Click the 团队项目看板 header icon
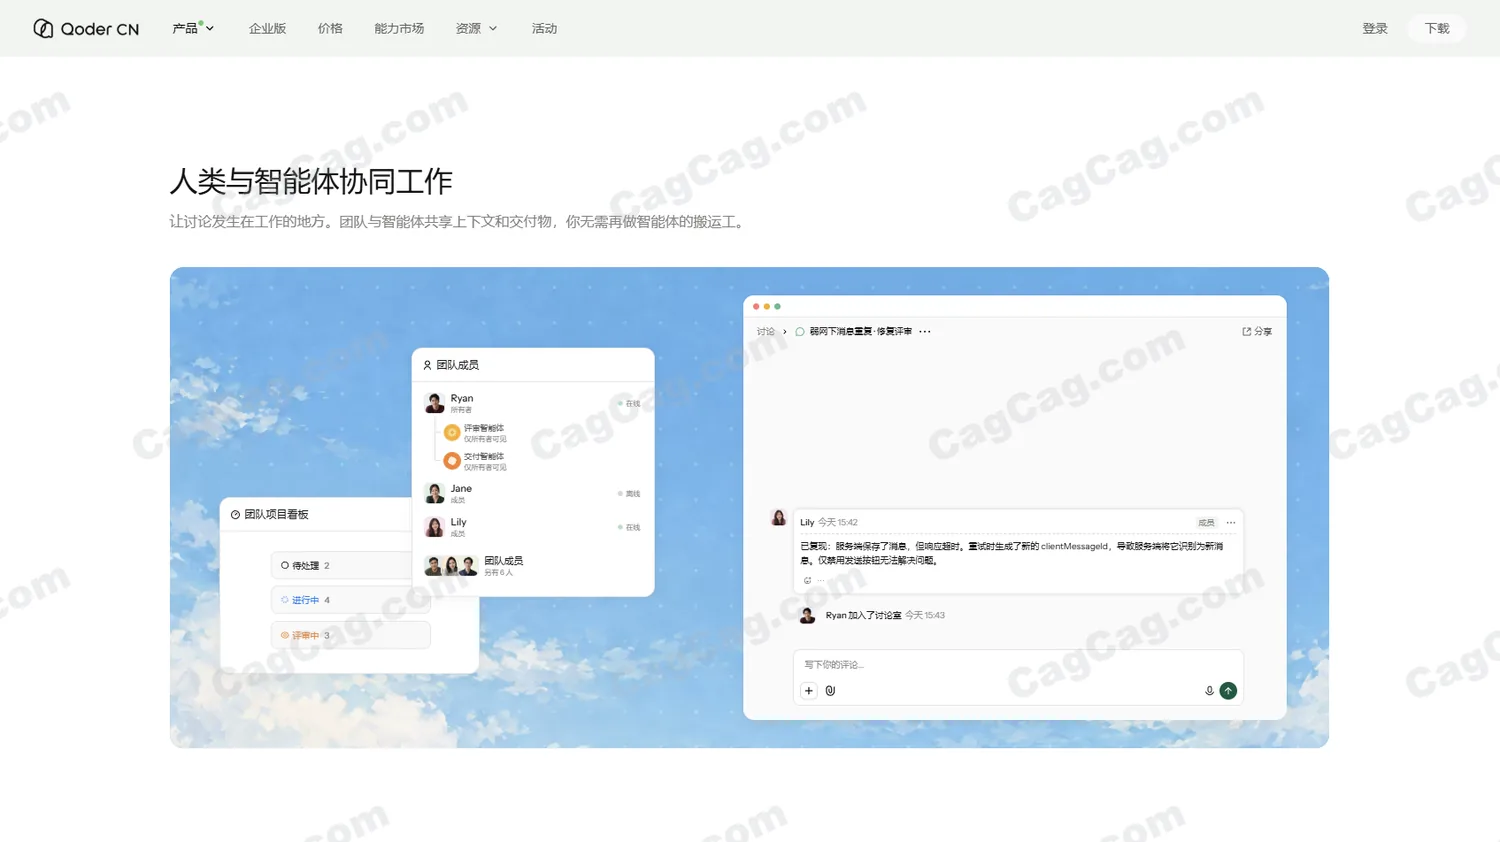 pos(235,514)
